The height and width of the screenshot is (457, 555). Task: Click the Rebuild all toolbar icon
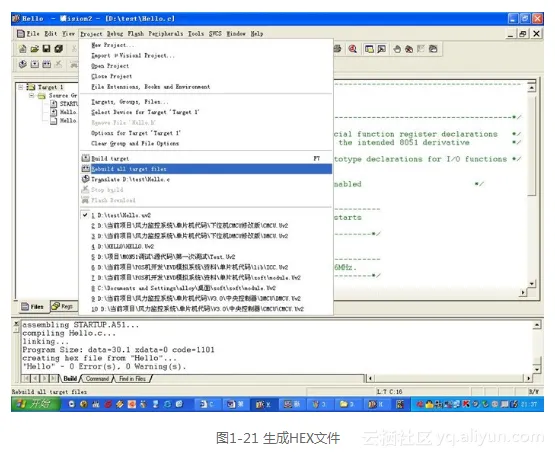(x=47, y=64)
